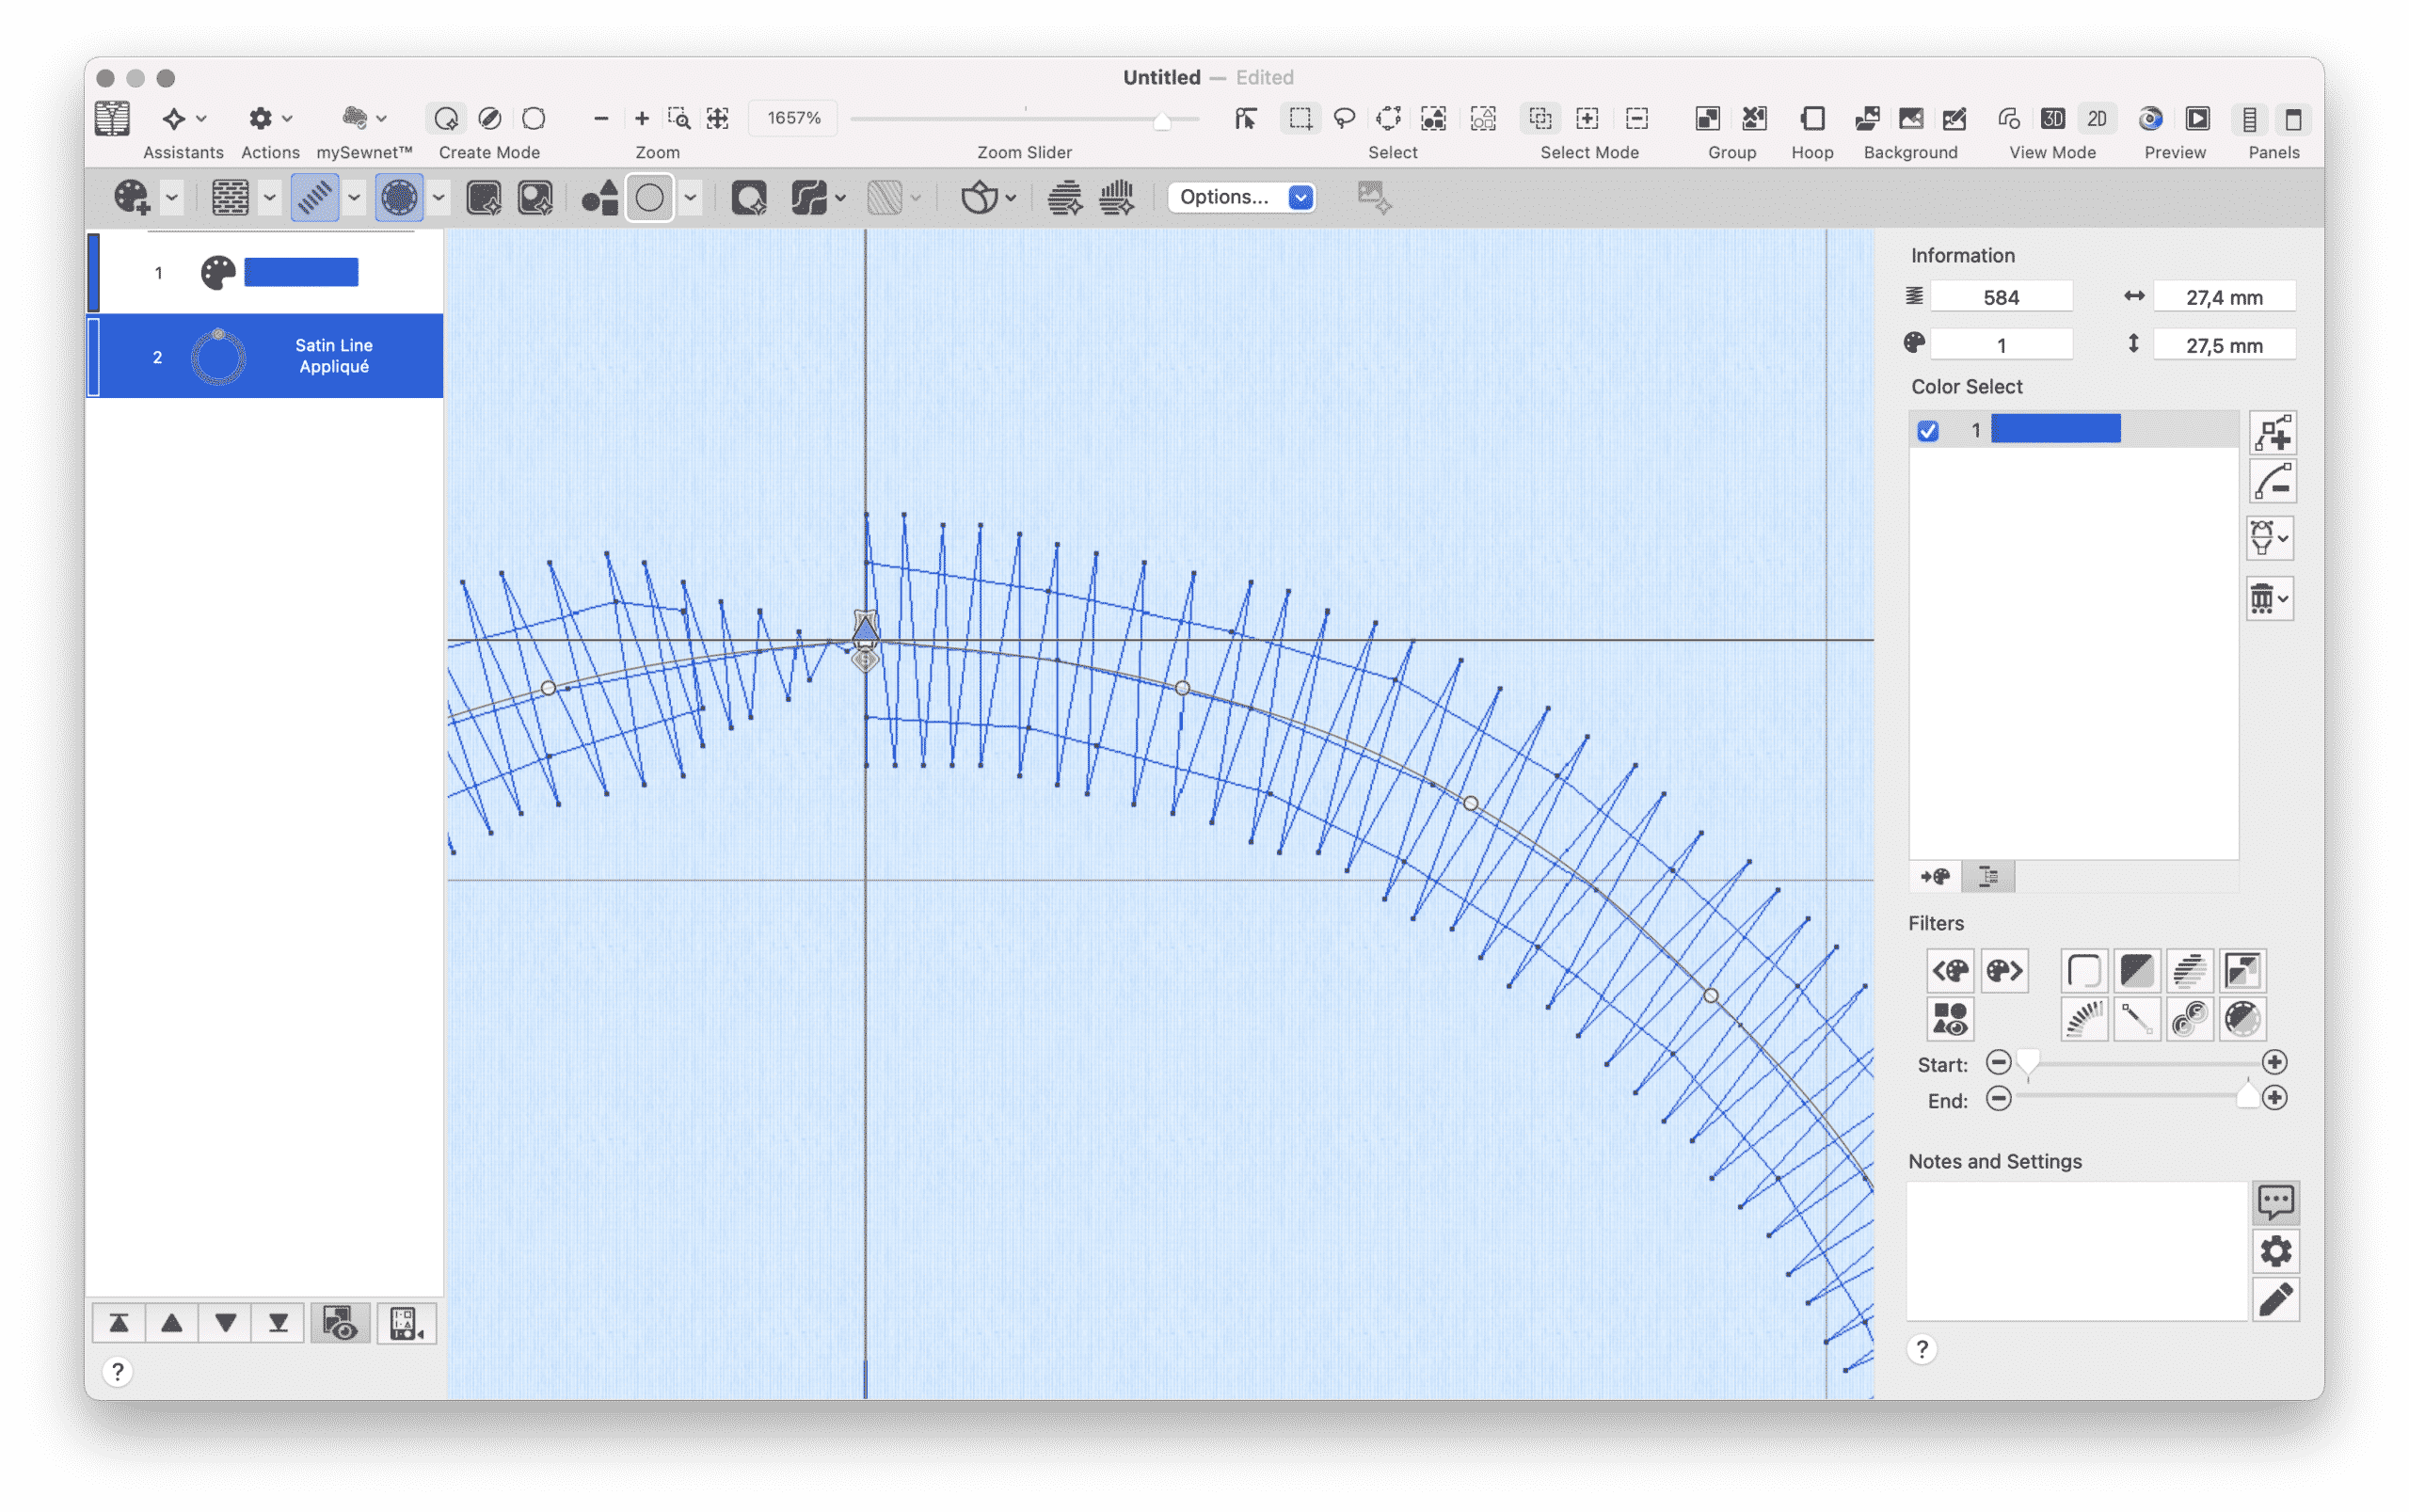Switch to 3D view mode
The height and width of the screenshot is (1512, 2409).
click(x=2052, y=119)
